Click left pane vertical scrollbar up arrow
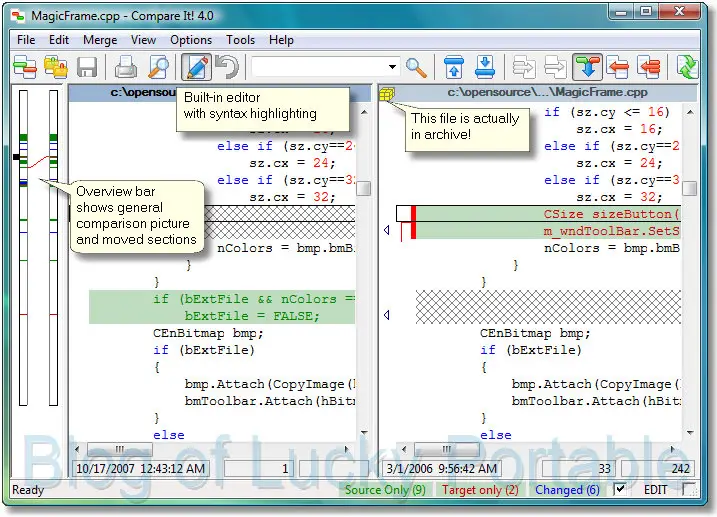 (364, 112)
